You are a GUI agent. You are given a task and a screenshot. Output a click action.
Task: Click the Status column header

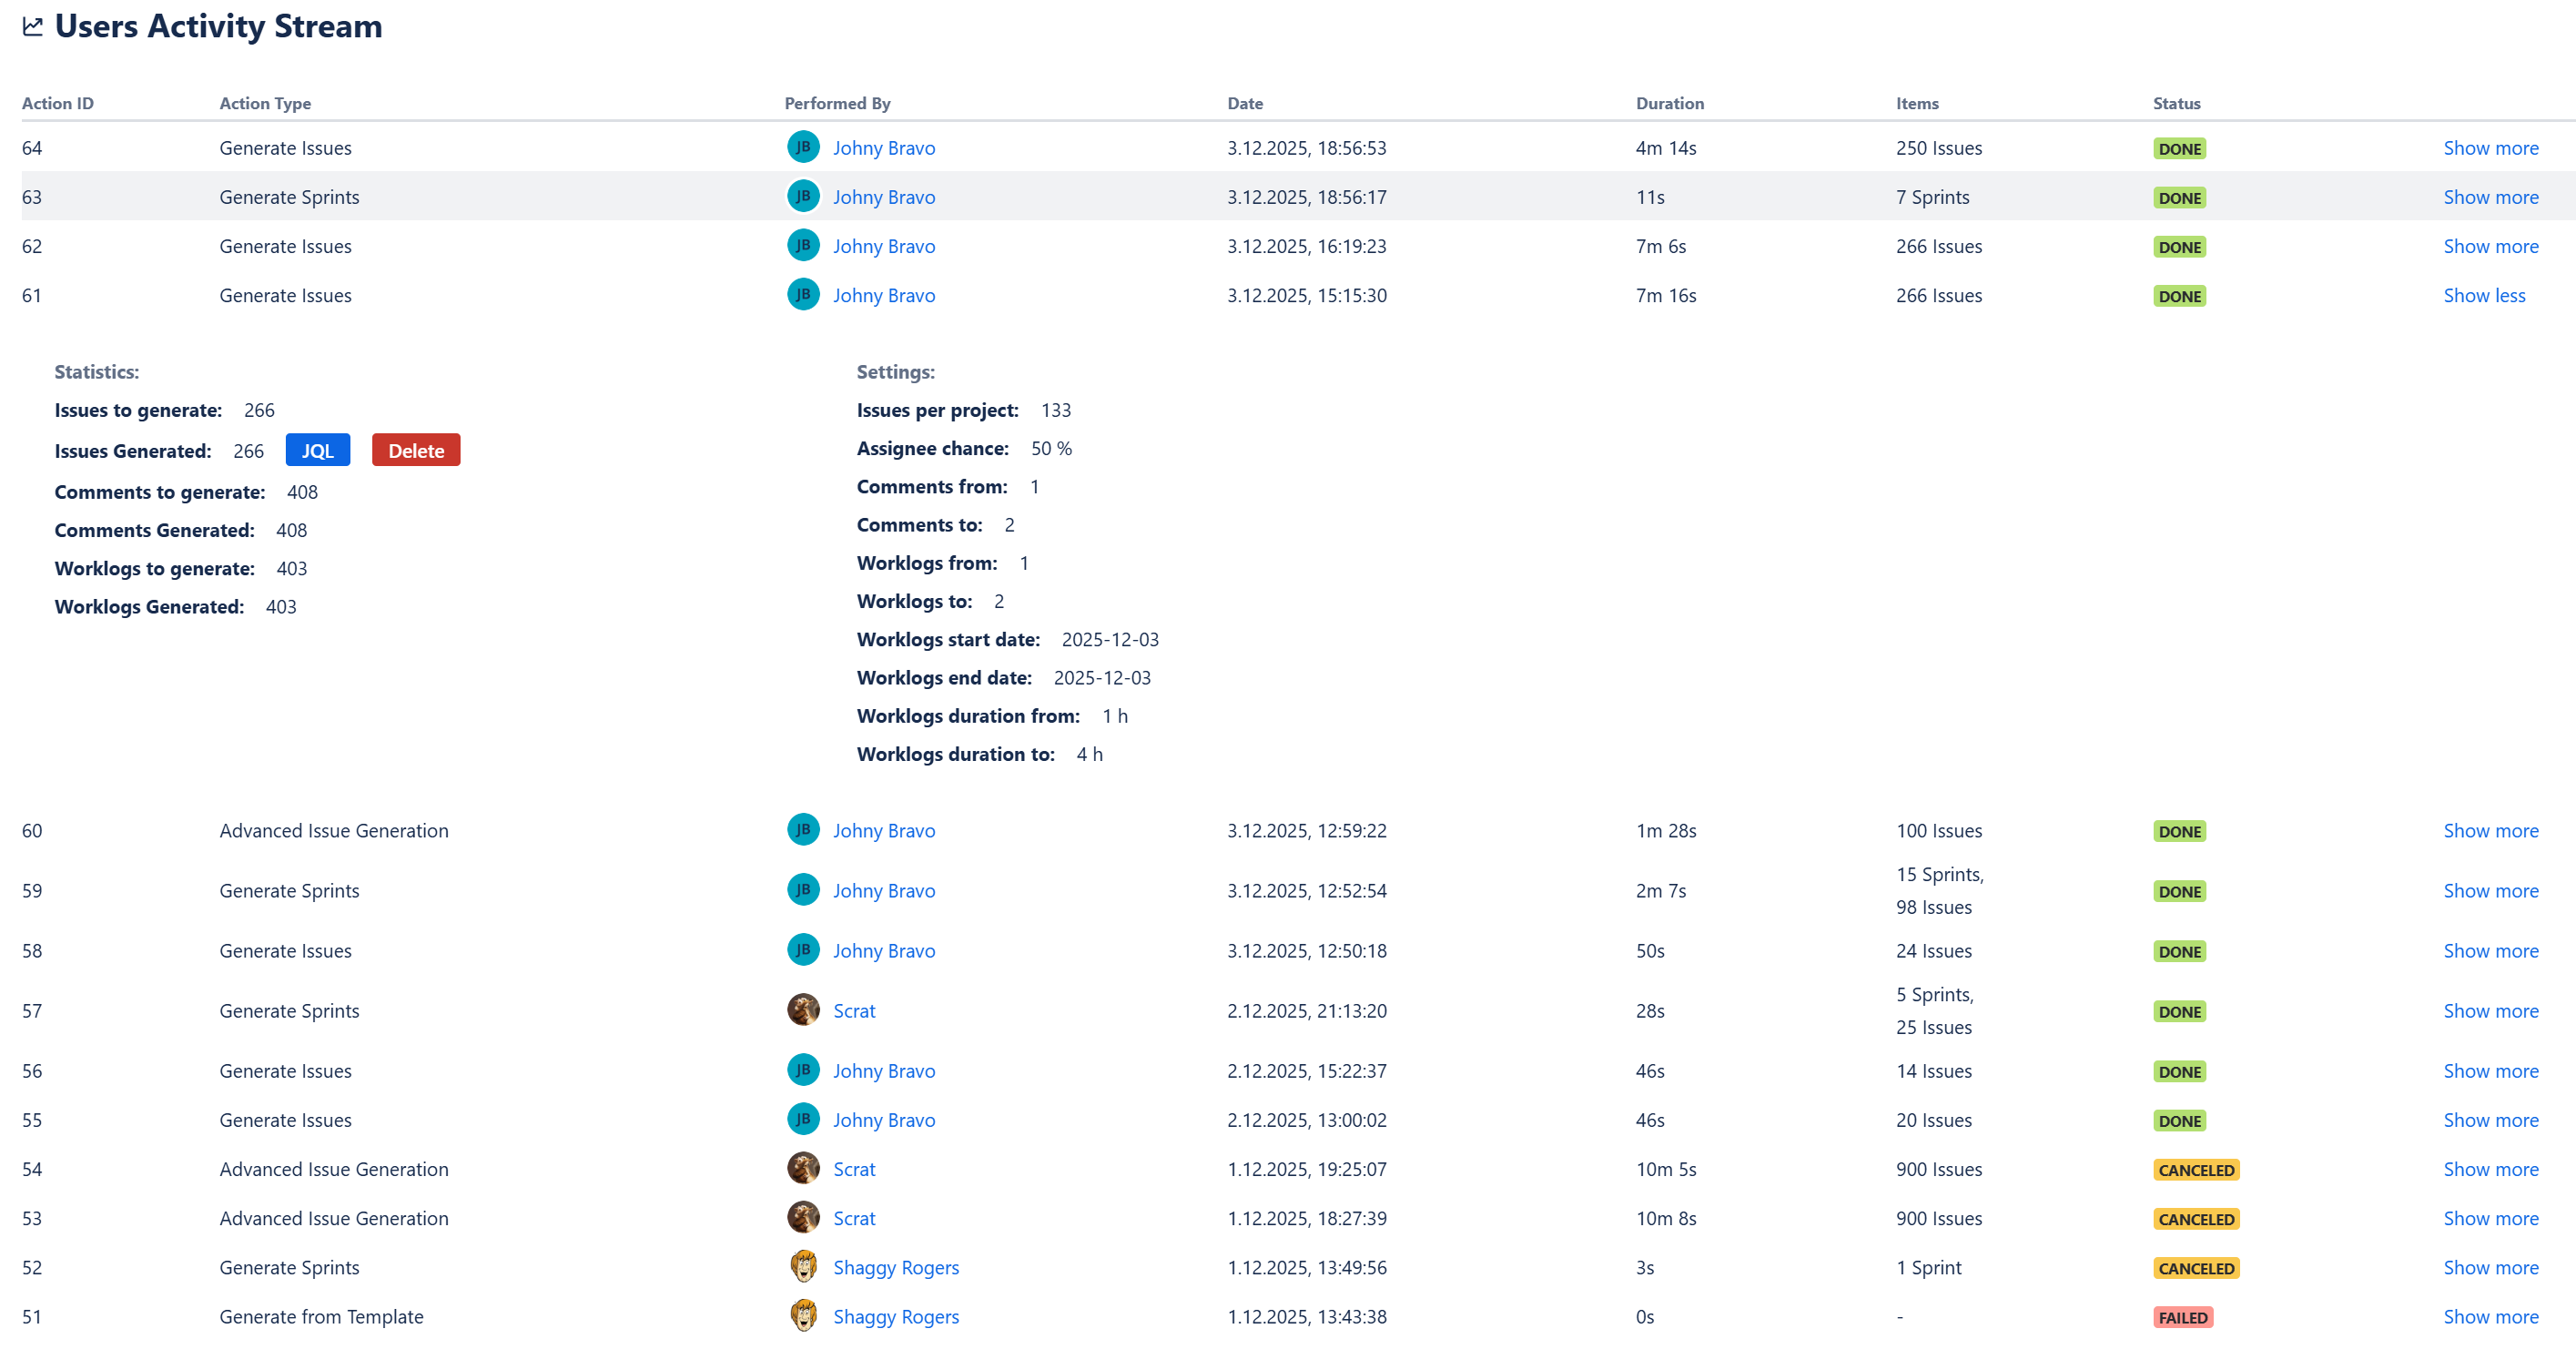pos(2176,104)
